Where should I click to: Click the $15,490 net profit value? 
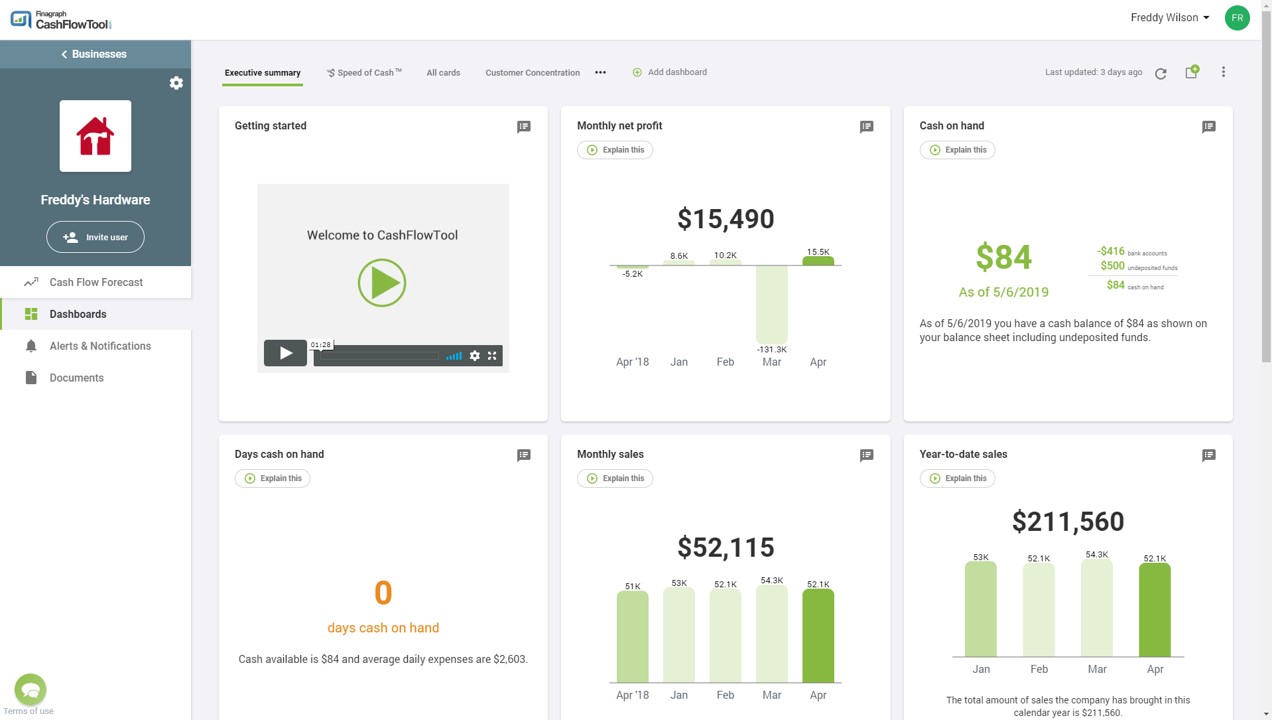[726, 219]
